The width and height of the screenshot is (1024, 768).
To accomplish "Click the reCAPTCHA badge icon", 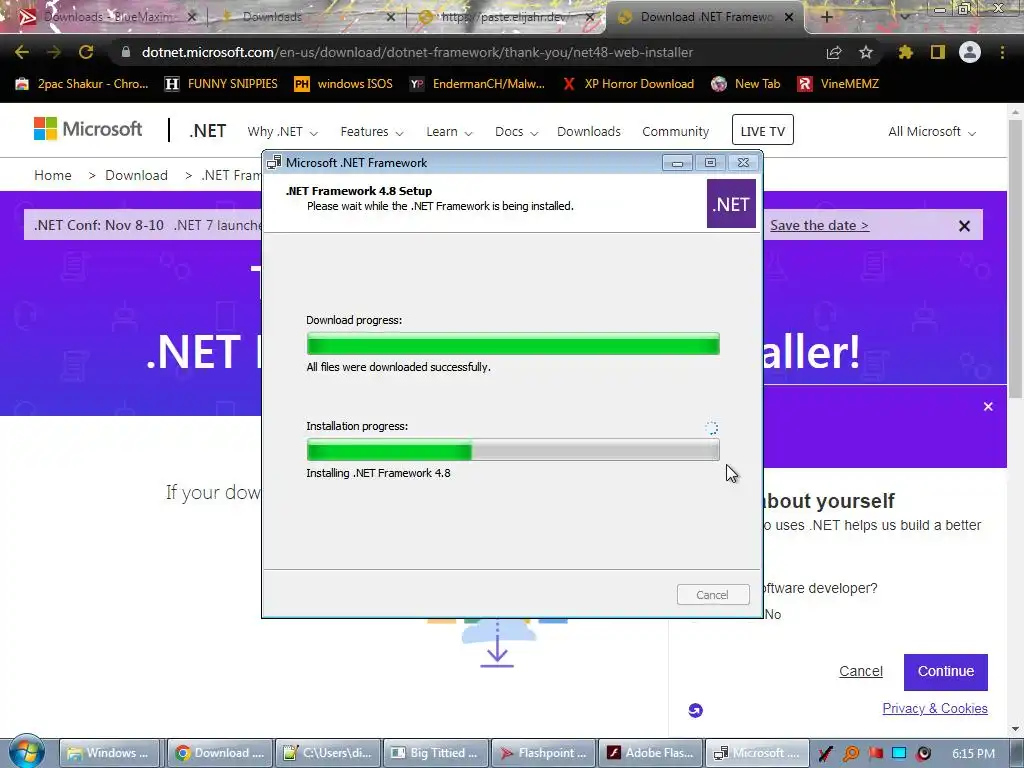I will [696, 711].
